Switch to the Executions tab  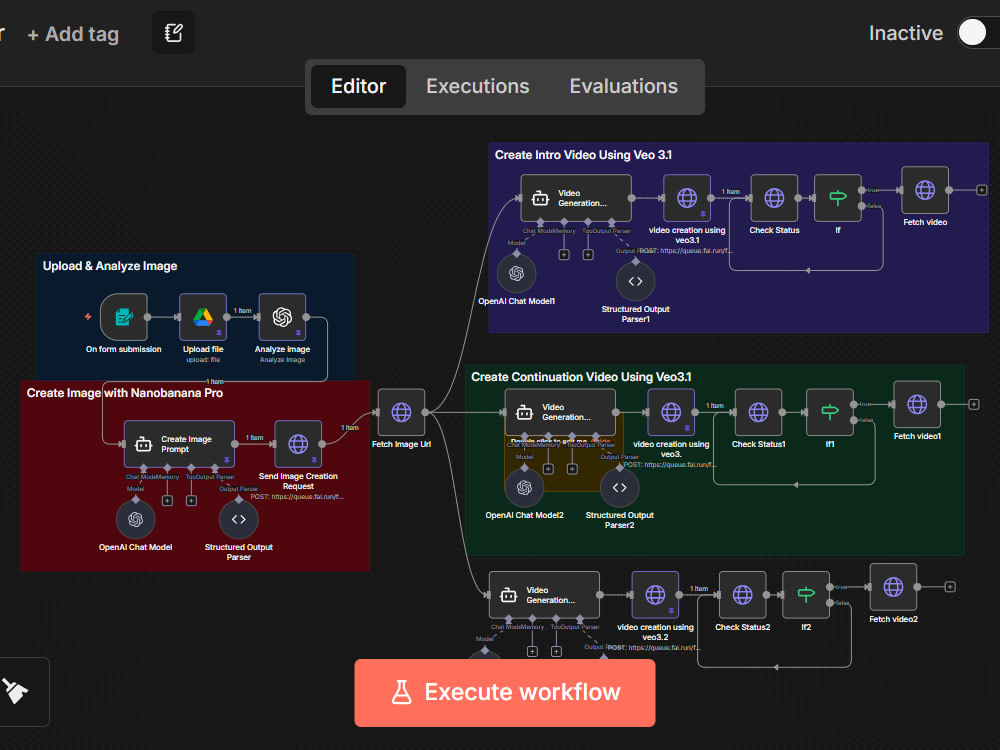[x=478, y=86]
